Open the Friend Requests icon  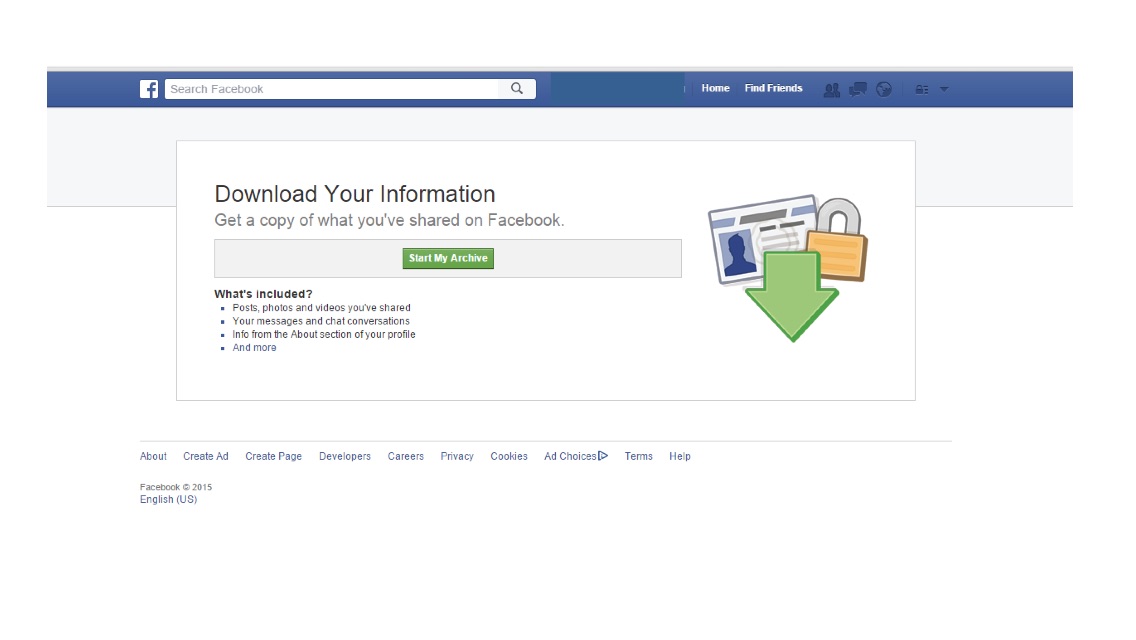coord(832,89)
